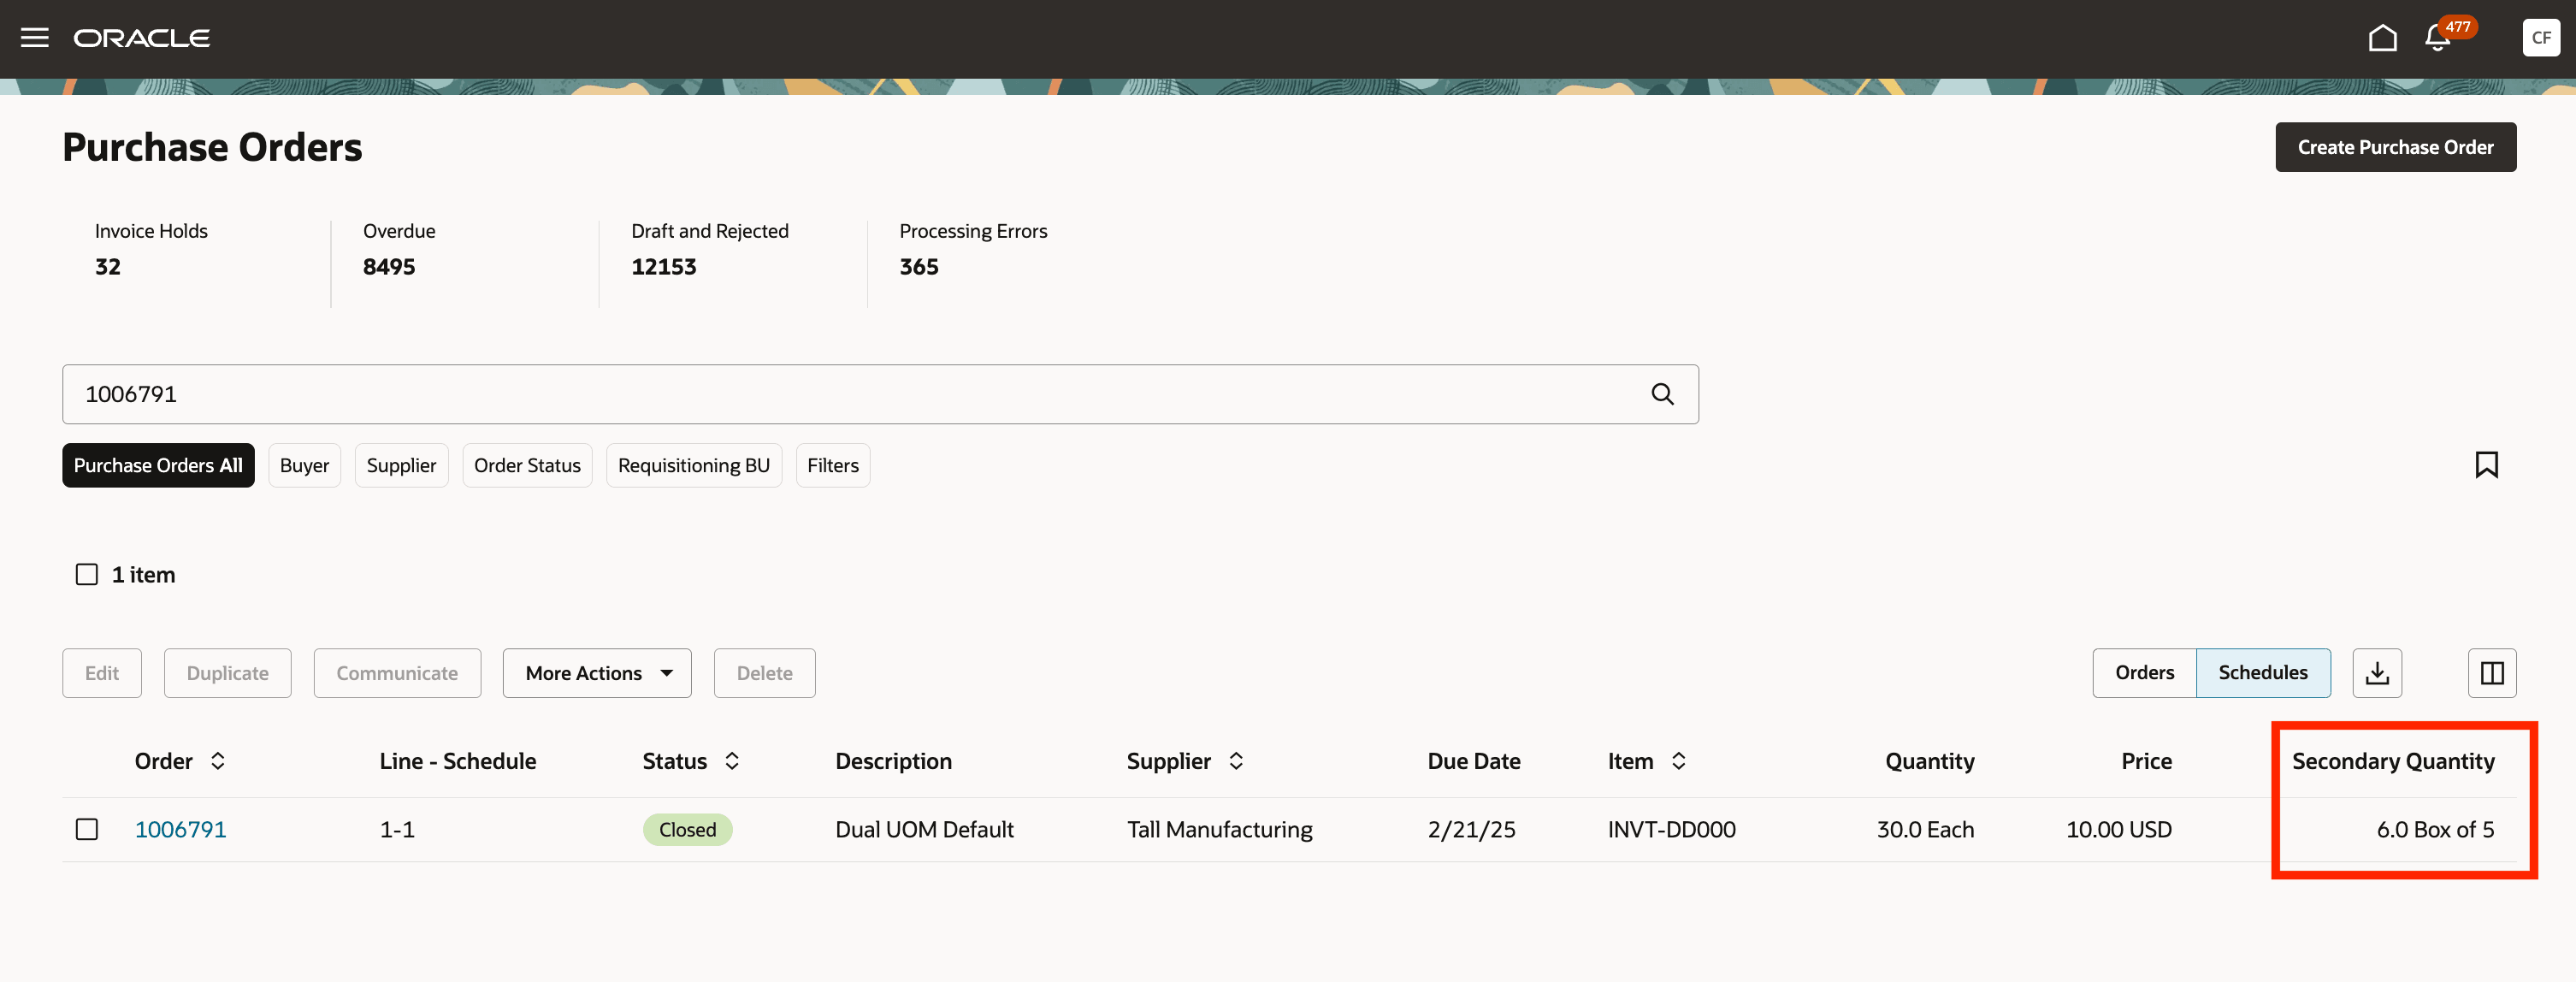
Task: Go to the Home icon
Action: tap(2382, 38)
